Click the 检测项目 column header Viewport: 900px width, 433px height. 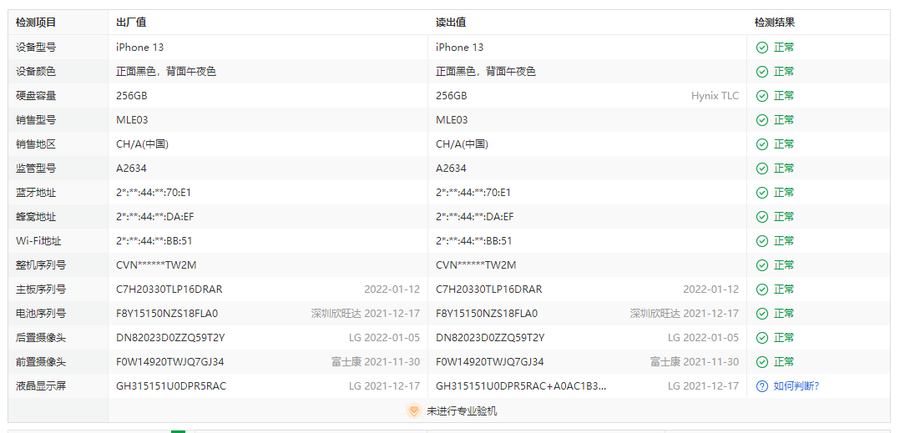[36, 22]
